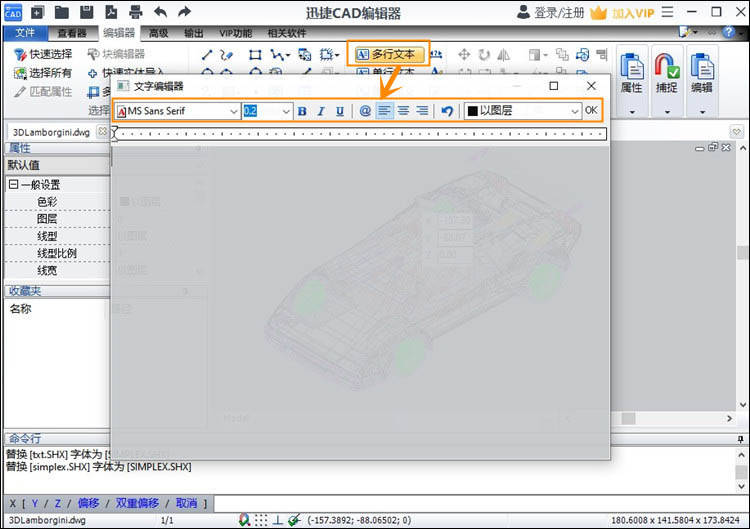Undo in the text editor toolbar
The height and width of the screenshot is (529, 750).
pos(447,111)
